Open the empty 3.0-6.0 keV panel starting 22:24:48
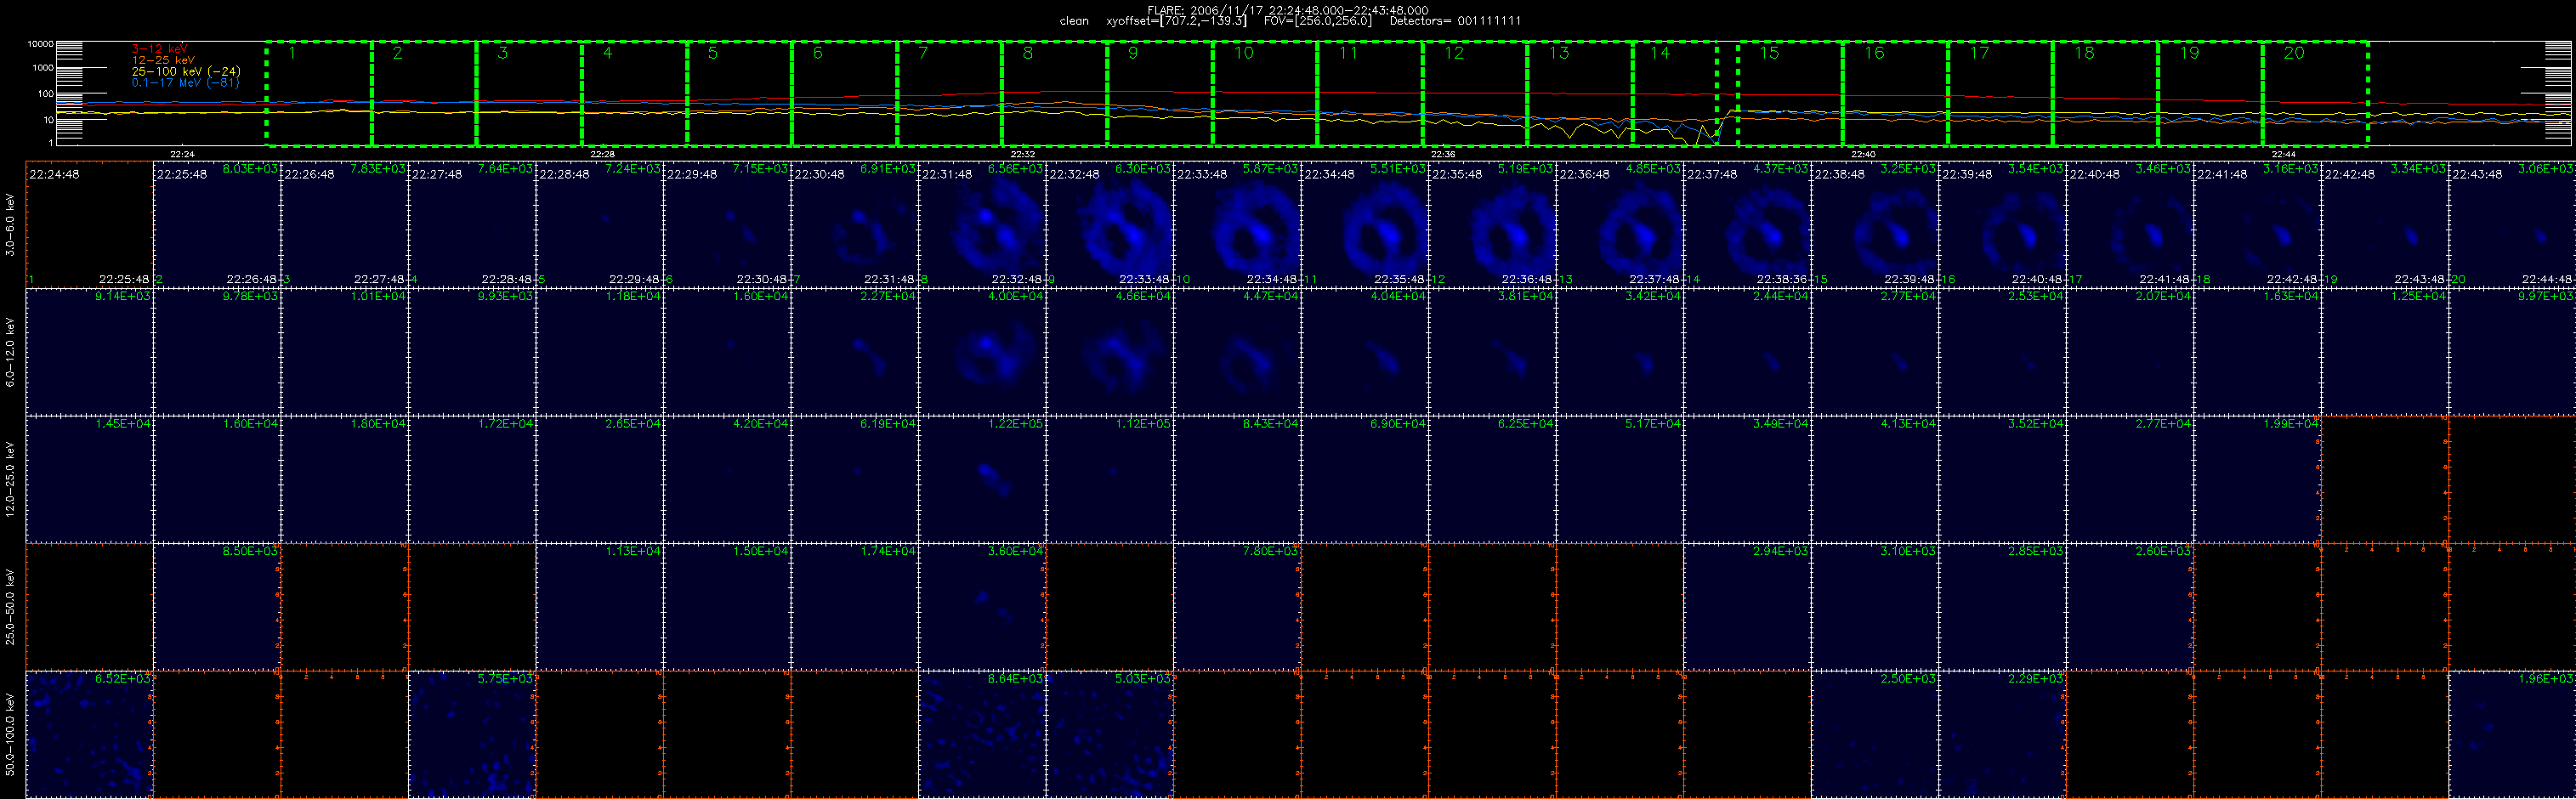Image resolution: width=2576 pixels, height=799 pixels. (89, 224)
